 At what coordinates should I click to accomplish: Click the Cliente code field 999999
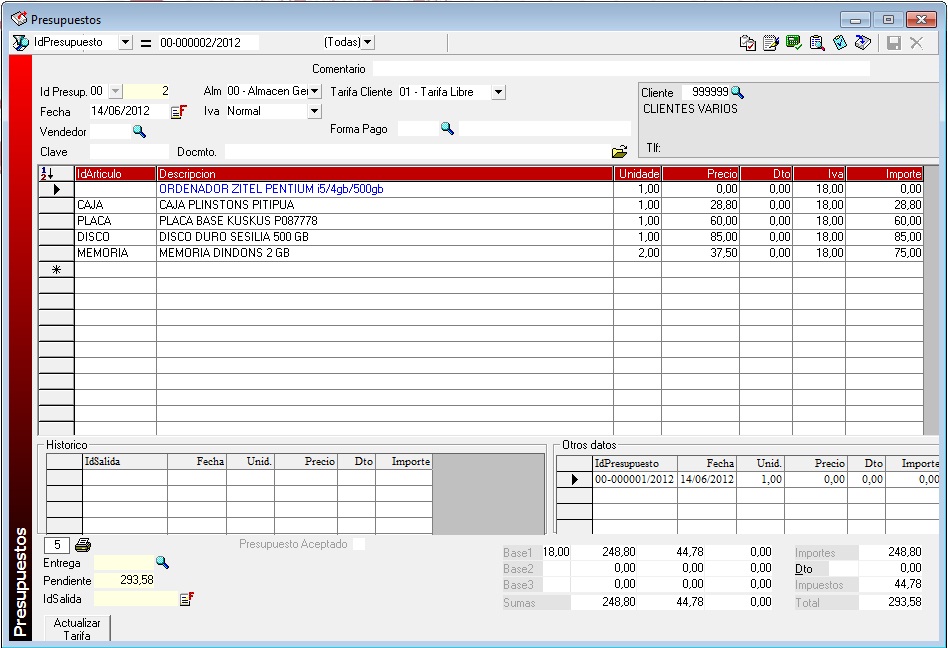pos(706,92)
